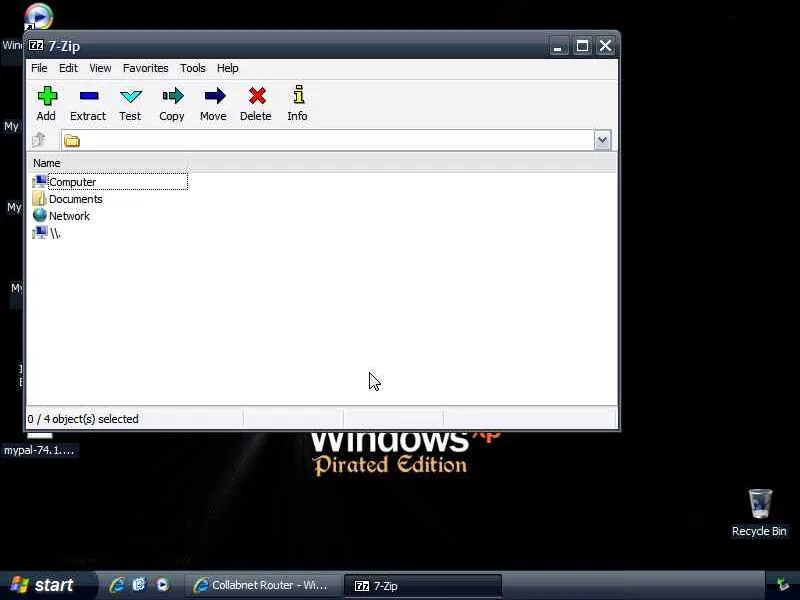Open the Recycle Bin on desktop
800x600 pixels.
[760, 513]
